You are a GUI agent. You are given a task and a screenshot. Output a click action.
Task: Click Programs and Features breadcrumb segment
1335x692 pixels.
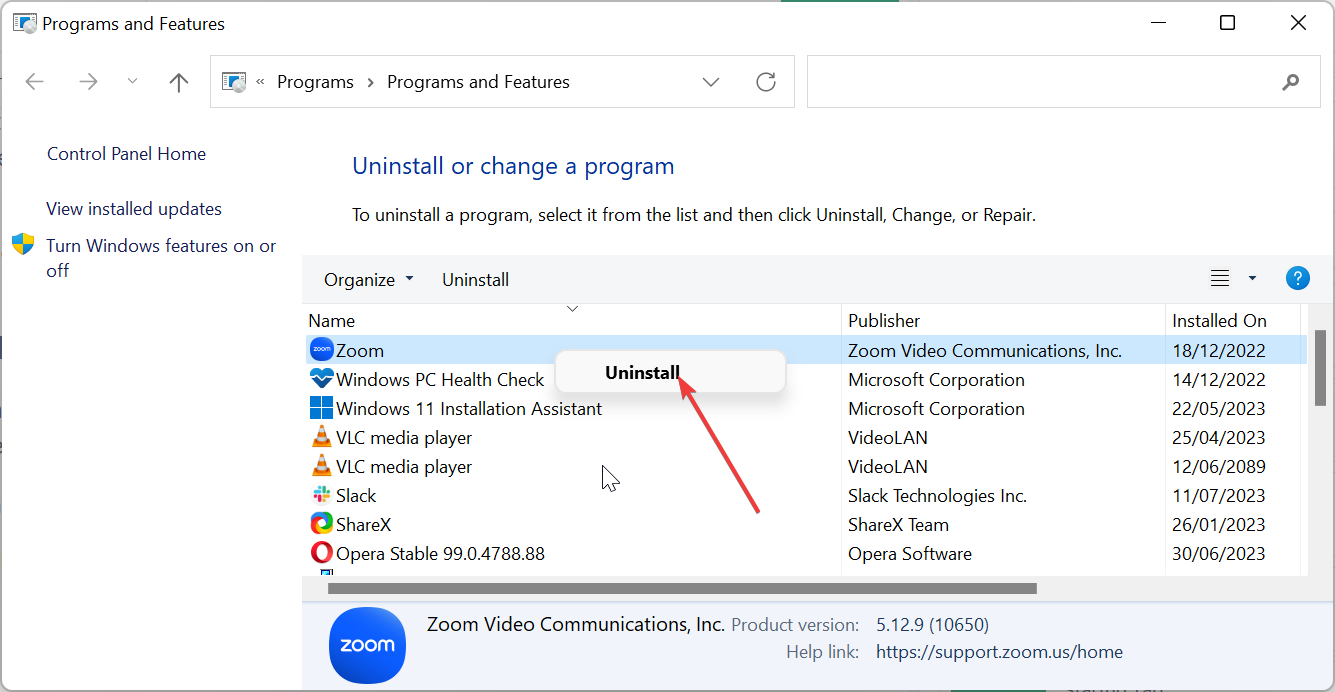tap(478, 82)
